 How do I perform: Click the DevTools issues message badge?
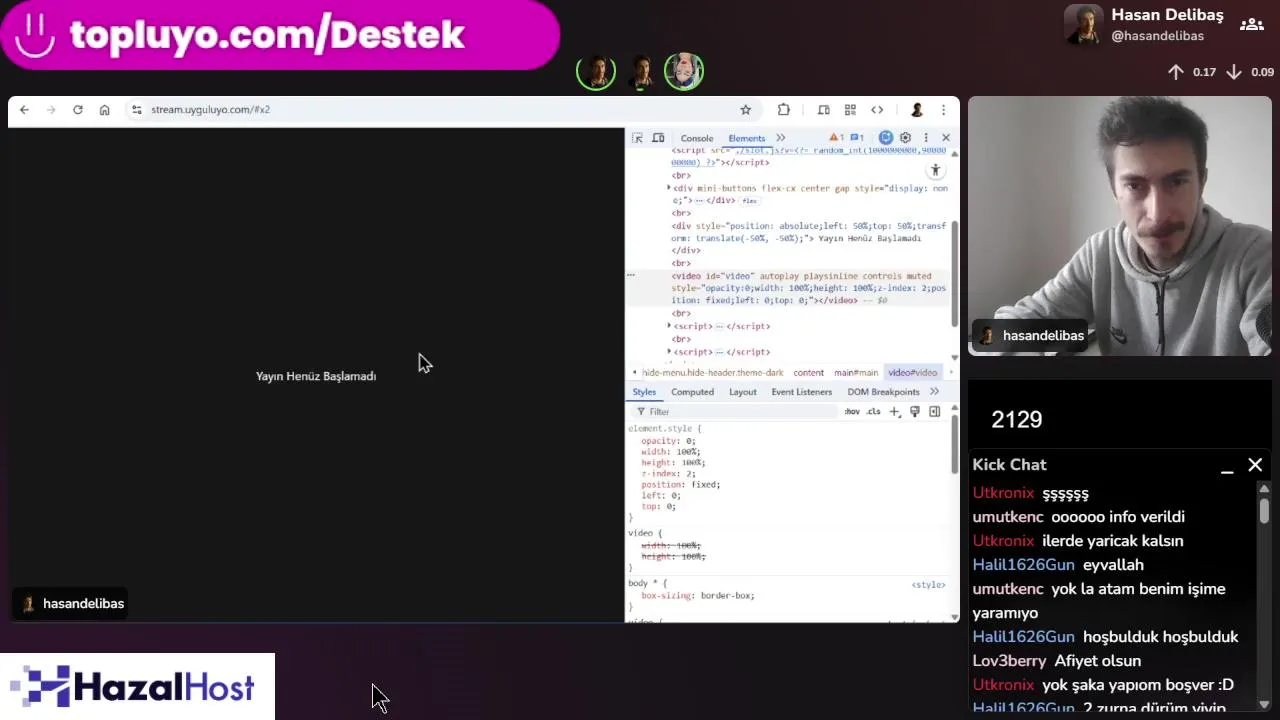coord(857,138)
